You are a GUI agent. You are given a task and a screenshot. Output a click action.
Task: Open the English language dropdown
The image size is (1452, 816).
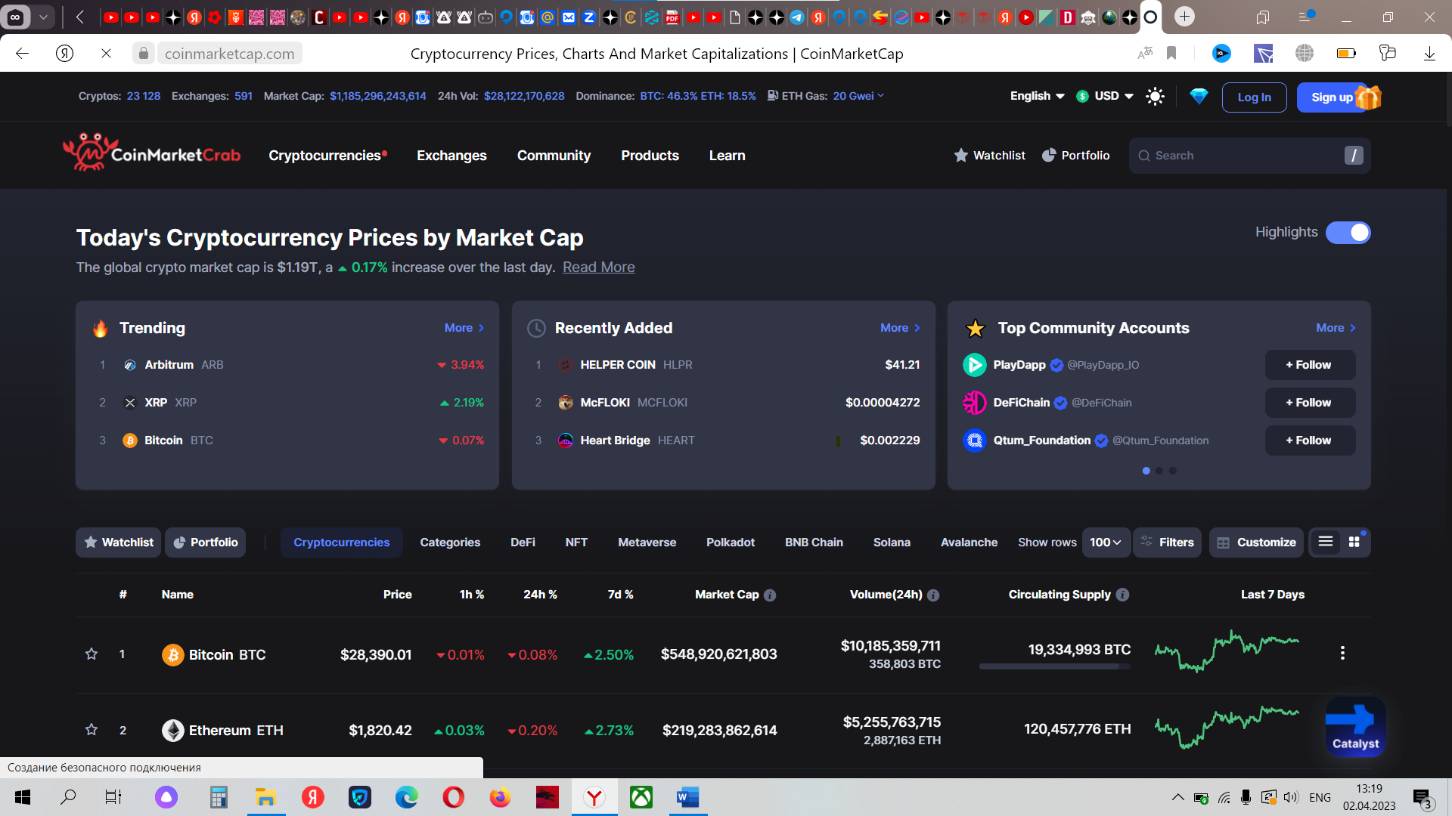(x=1037, y=96)
